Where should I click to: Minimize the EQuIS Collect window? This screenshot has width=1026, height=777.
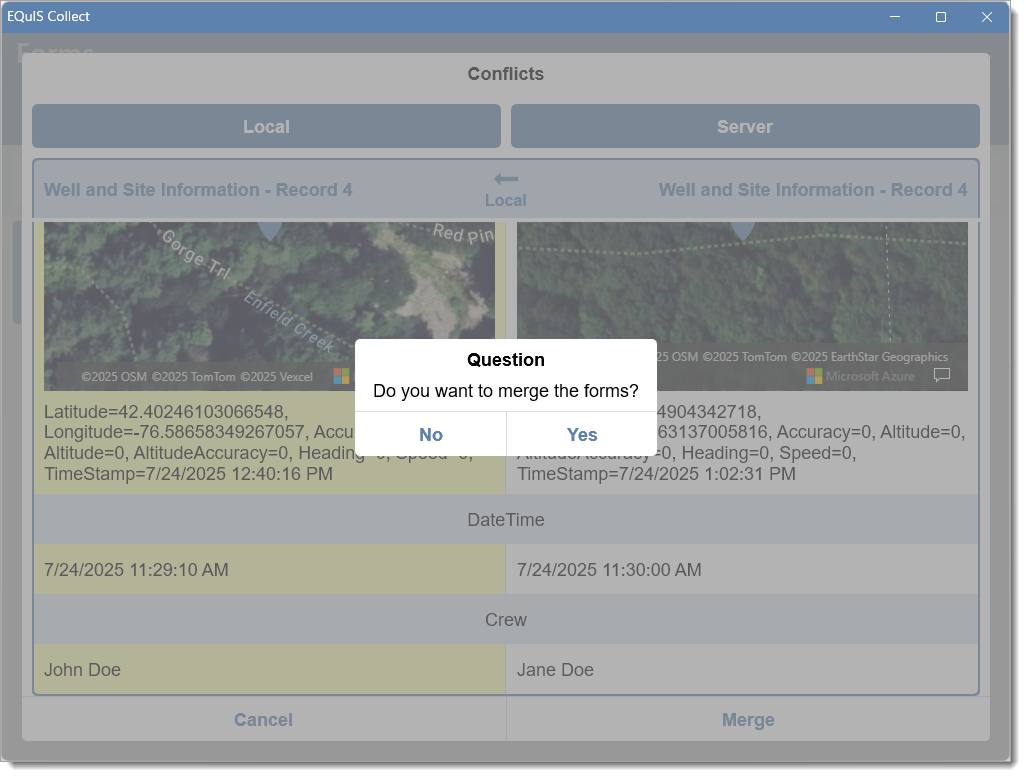894,17
